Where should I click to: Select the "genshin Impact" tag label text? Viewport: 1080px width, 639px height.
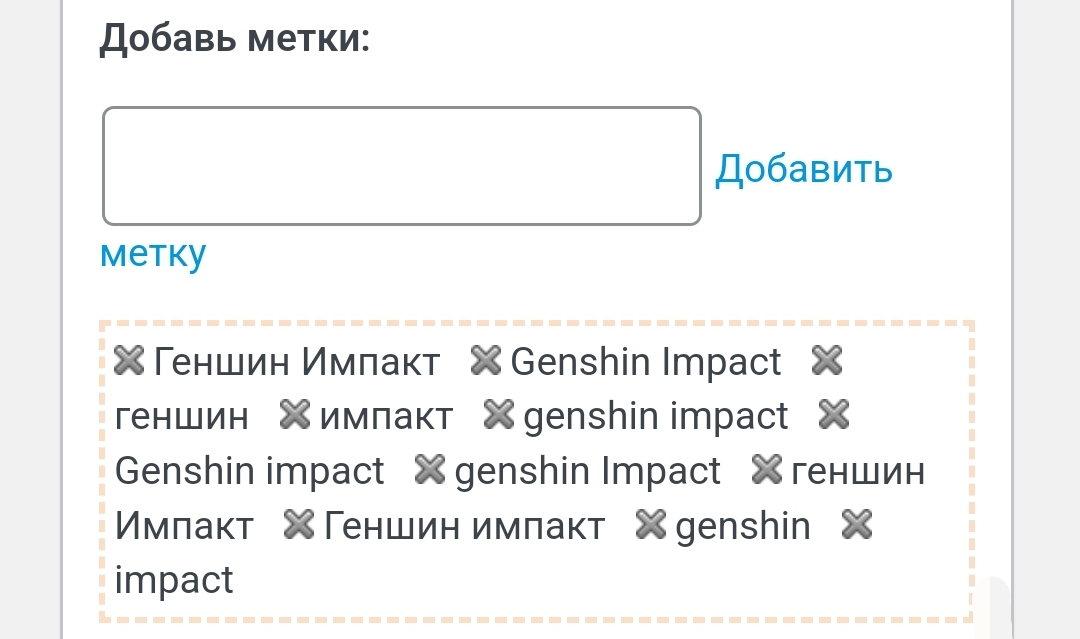tap(588, 471)
